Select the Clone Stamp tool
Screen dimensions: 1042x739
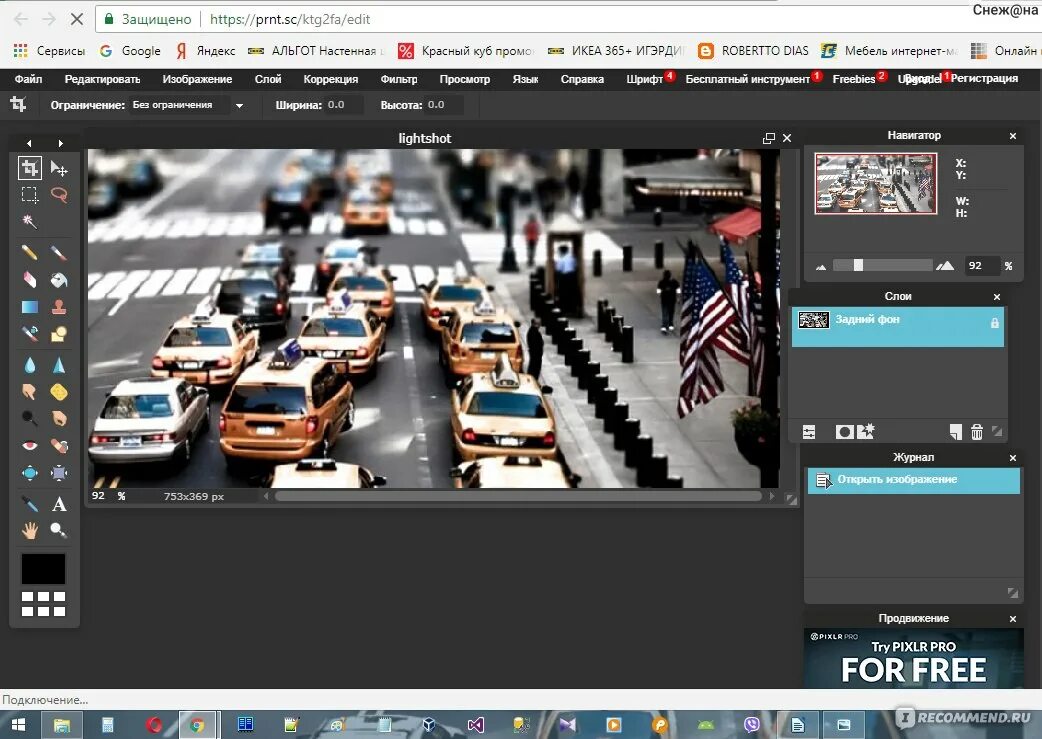(x=59, y=307)
